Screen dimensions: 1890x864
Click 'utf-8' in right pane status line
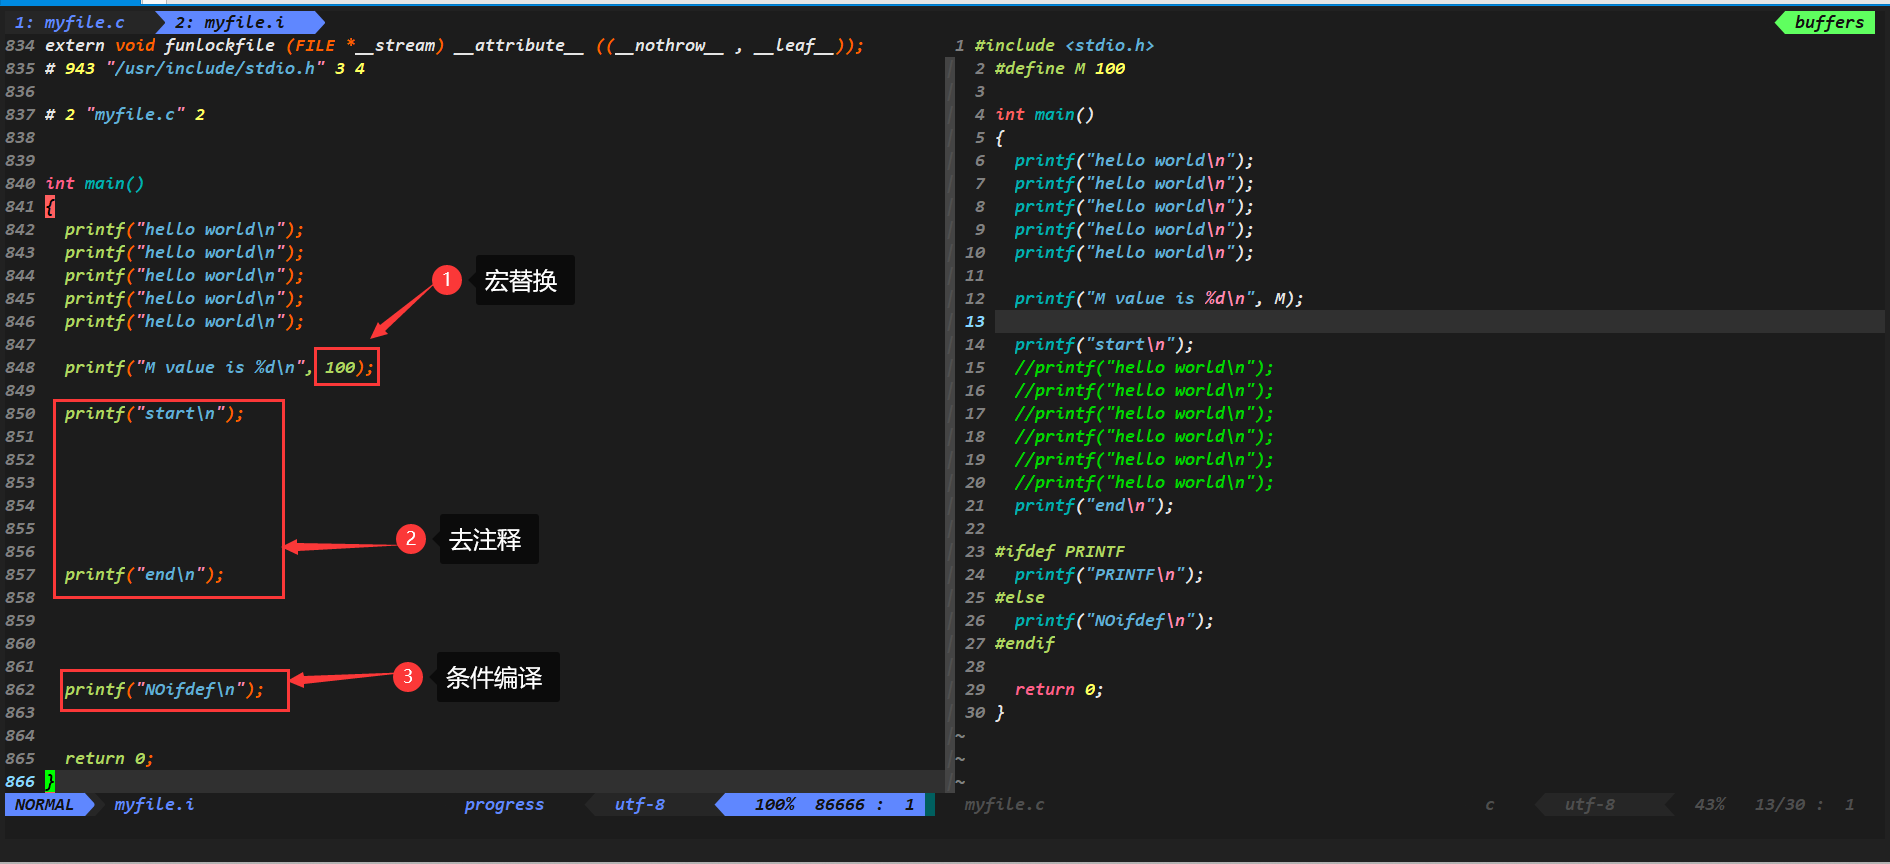[x=1590, y=805]
